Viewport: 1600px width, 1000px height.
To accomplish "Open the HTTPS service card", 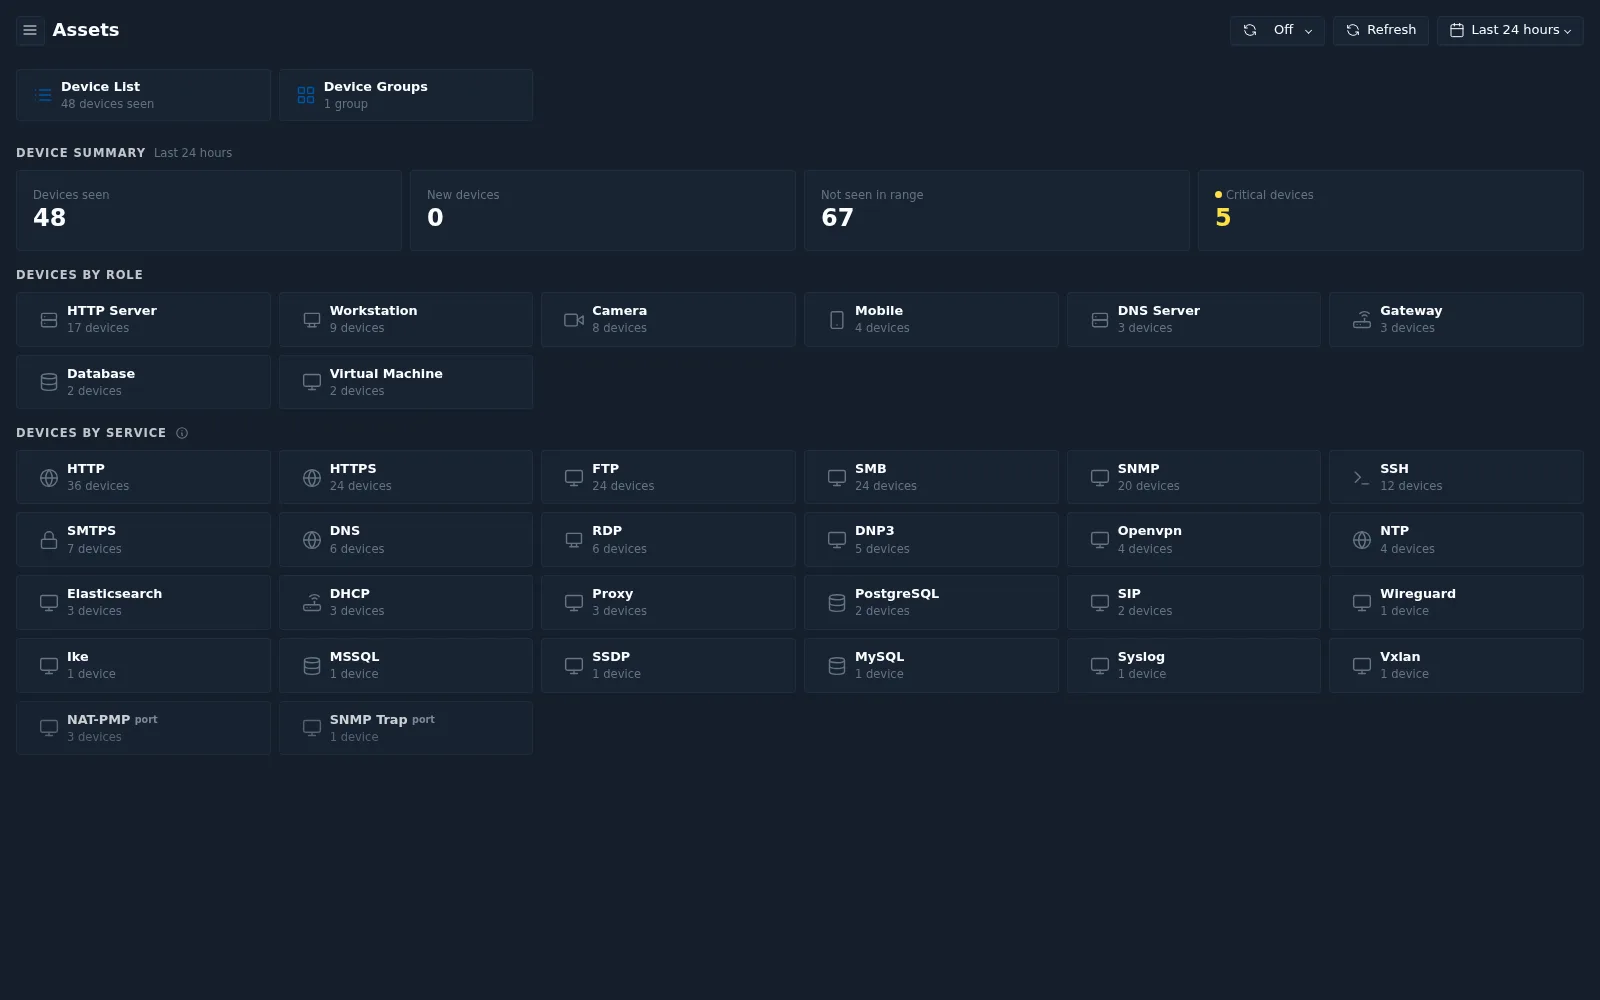I will pos(406,477).
